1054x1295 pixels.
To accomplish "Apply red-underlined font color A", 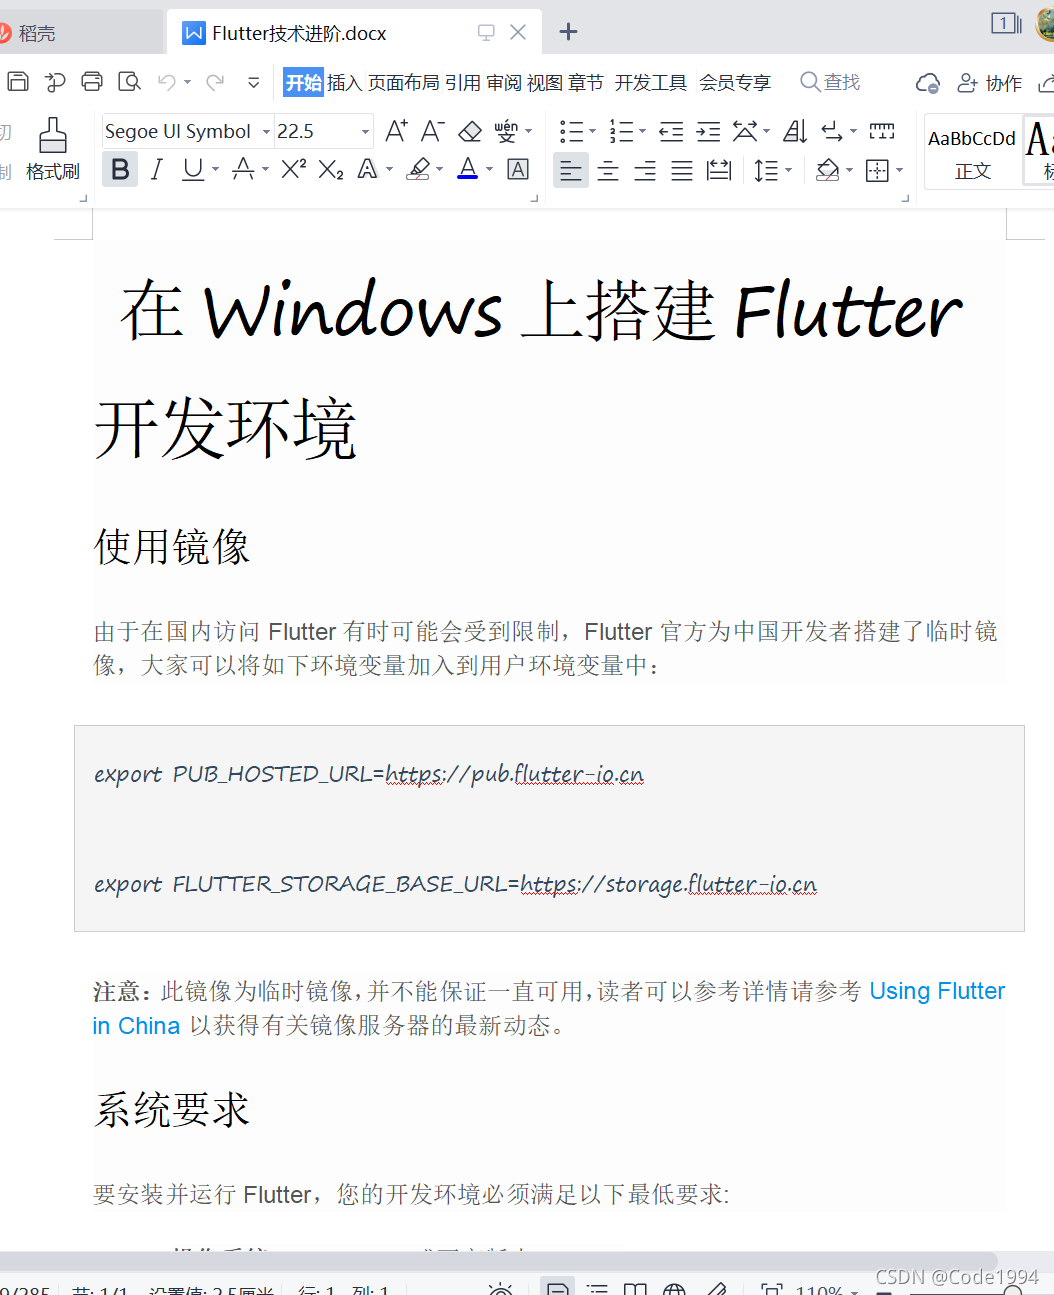I will pos(467,169).
